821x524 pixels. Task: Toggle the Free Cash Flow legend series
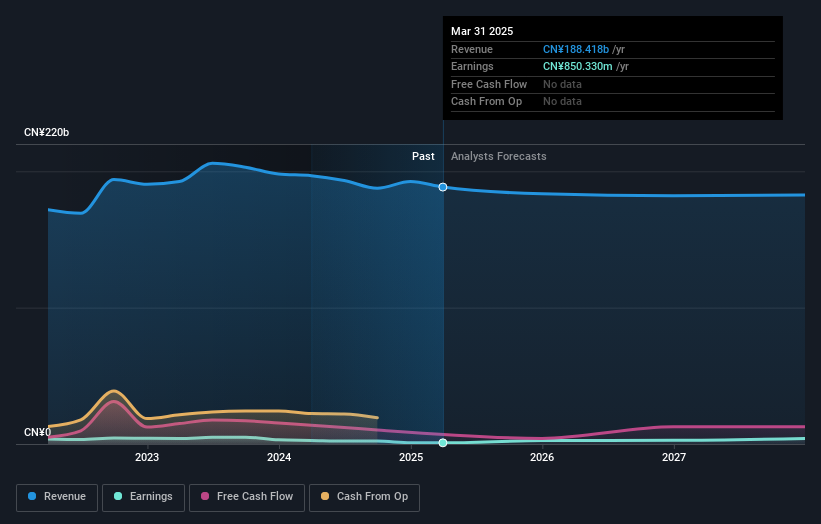pos(247,497)
